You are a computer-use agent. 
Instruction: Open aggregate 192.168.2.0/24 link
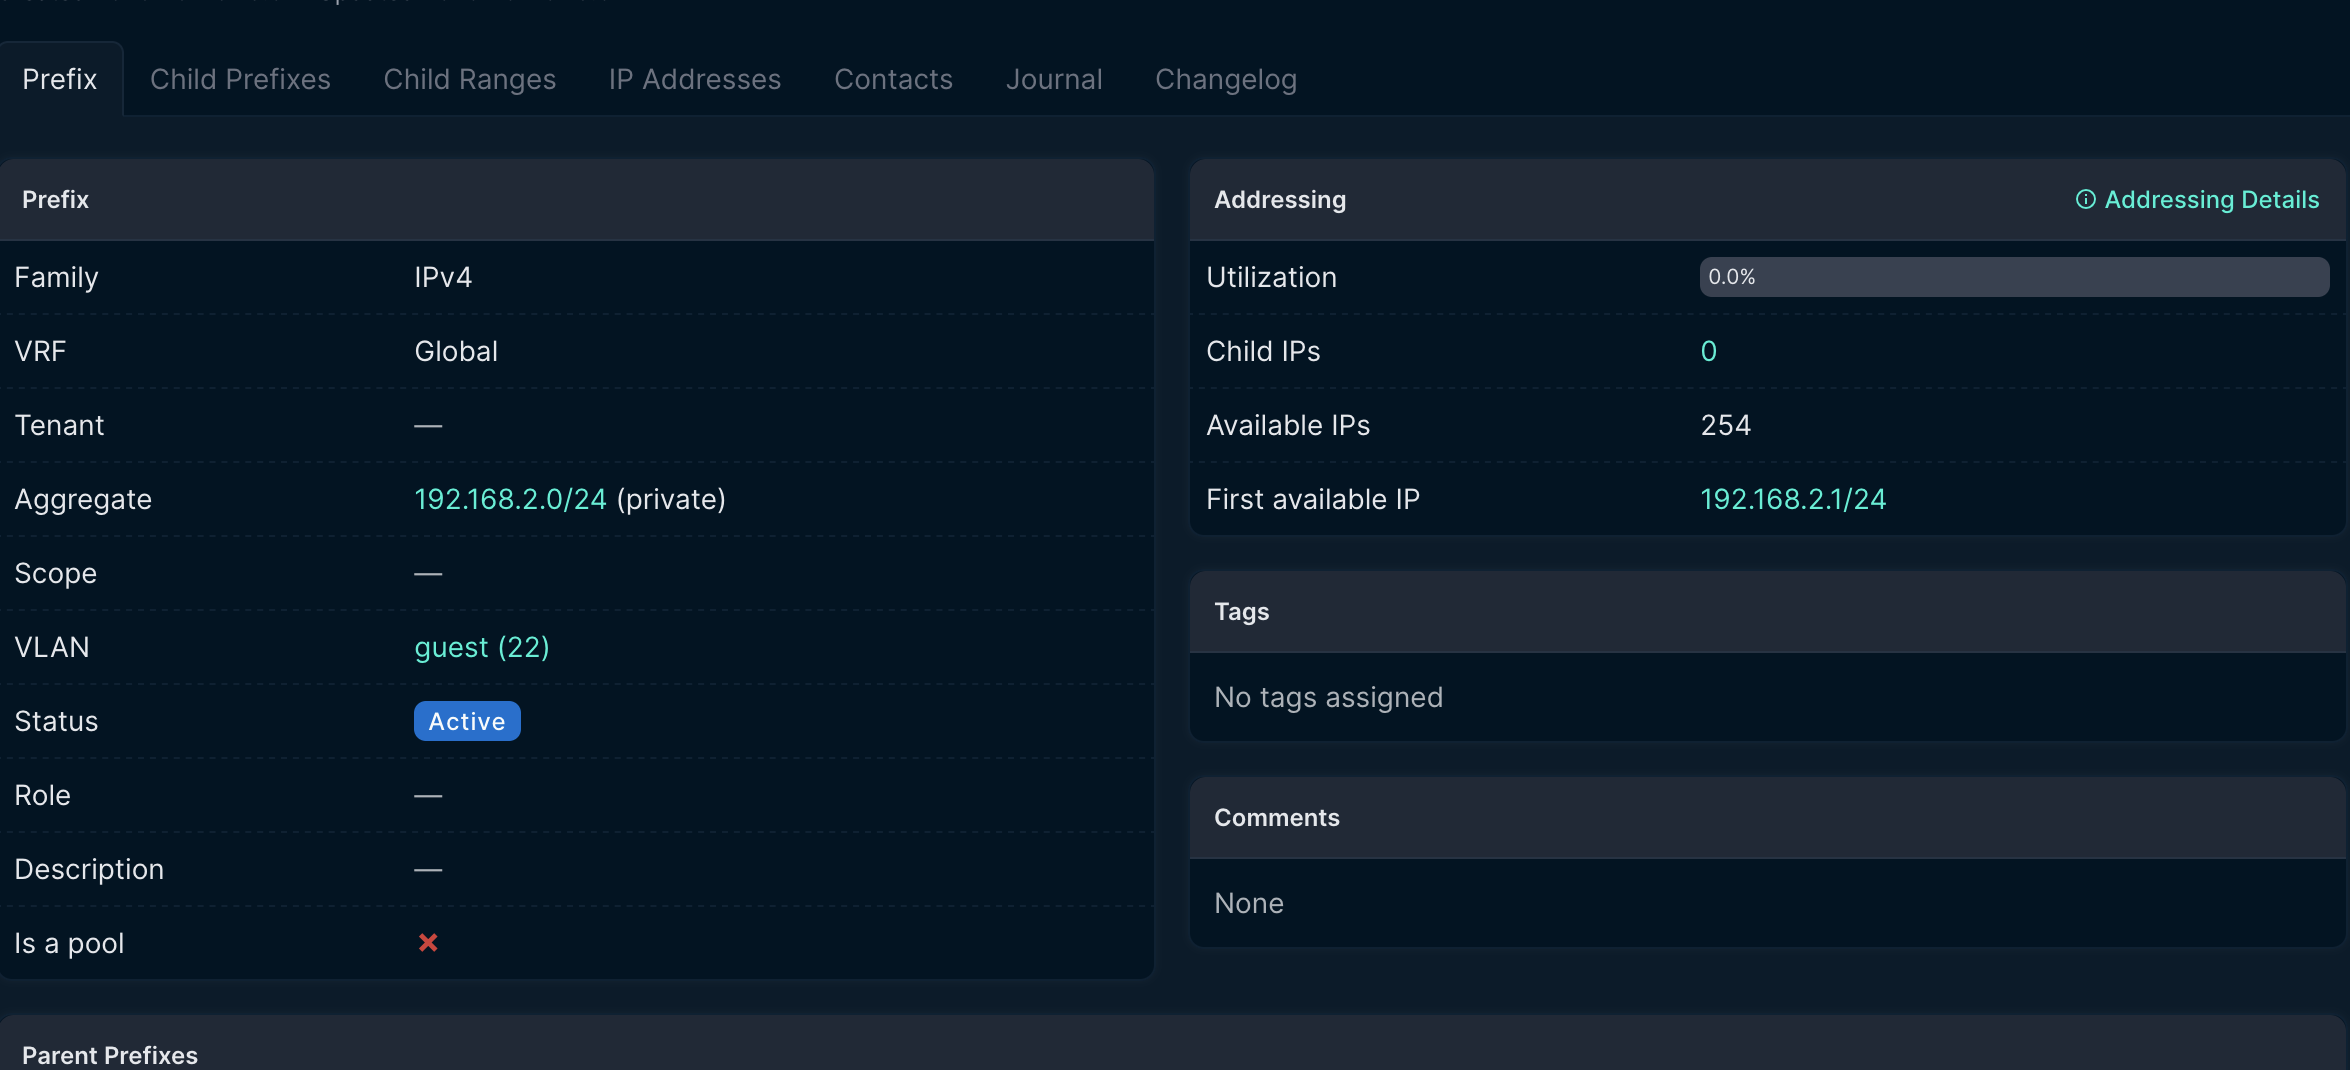click(x=510, y=499)
